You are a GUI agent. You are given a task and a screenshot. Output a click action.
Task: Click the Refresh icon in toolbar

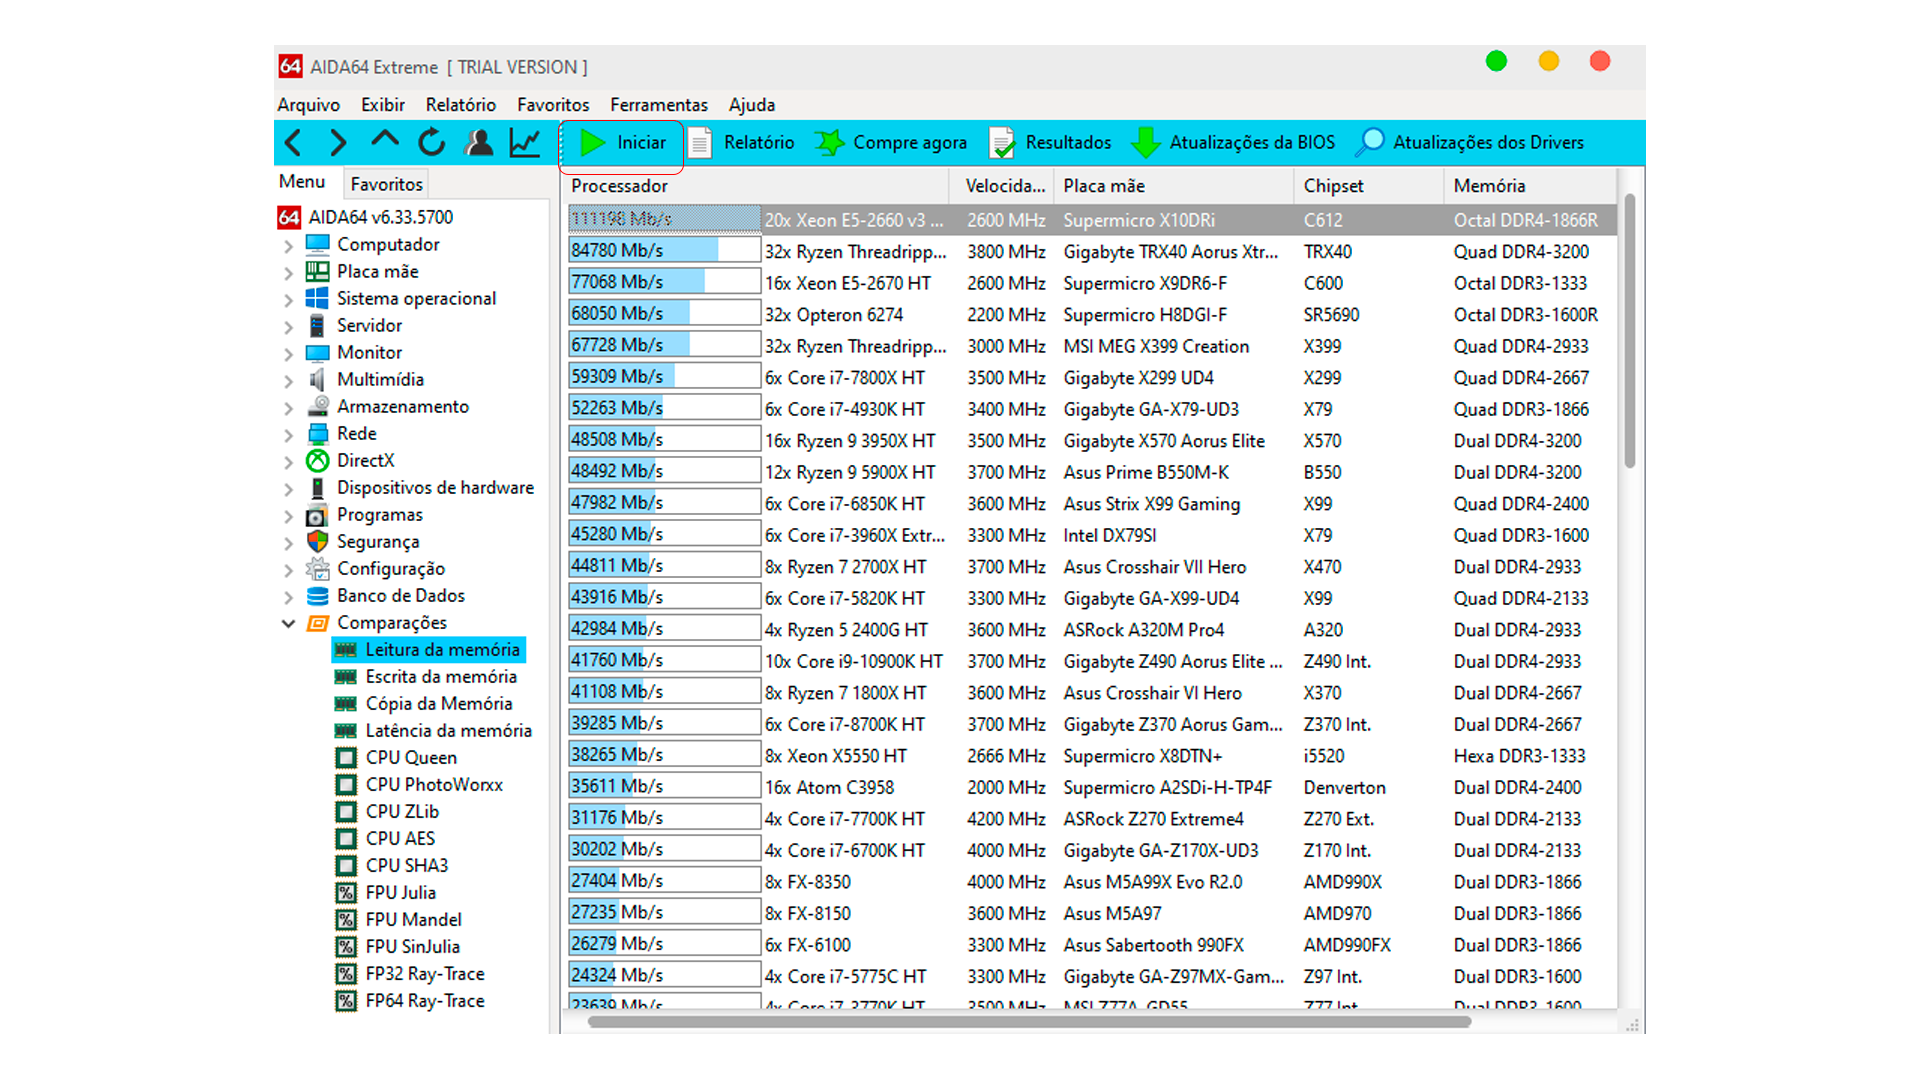(432, 143)
